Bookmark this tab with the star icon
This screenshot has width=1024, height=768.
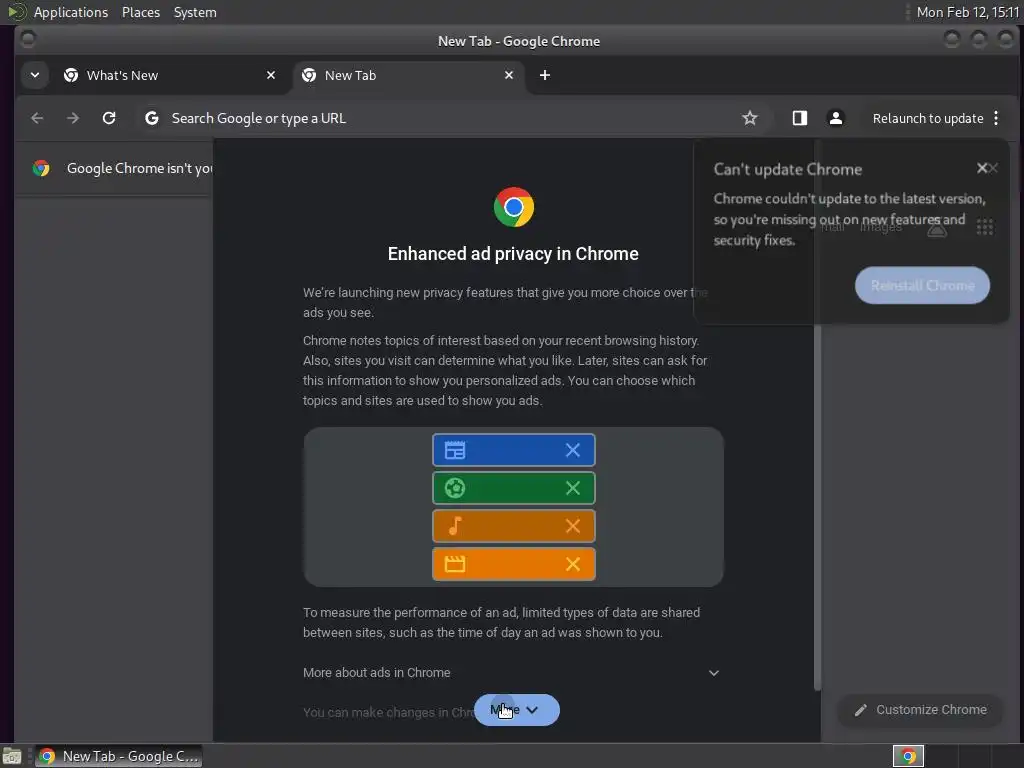pyautogui.click(x=750, y=118)
